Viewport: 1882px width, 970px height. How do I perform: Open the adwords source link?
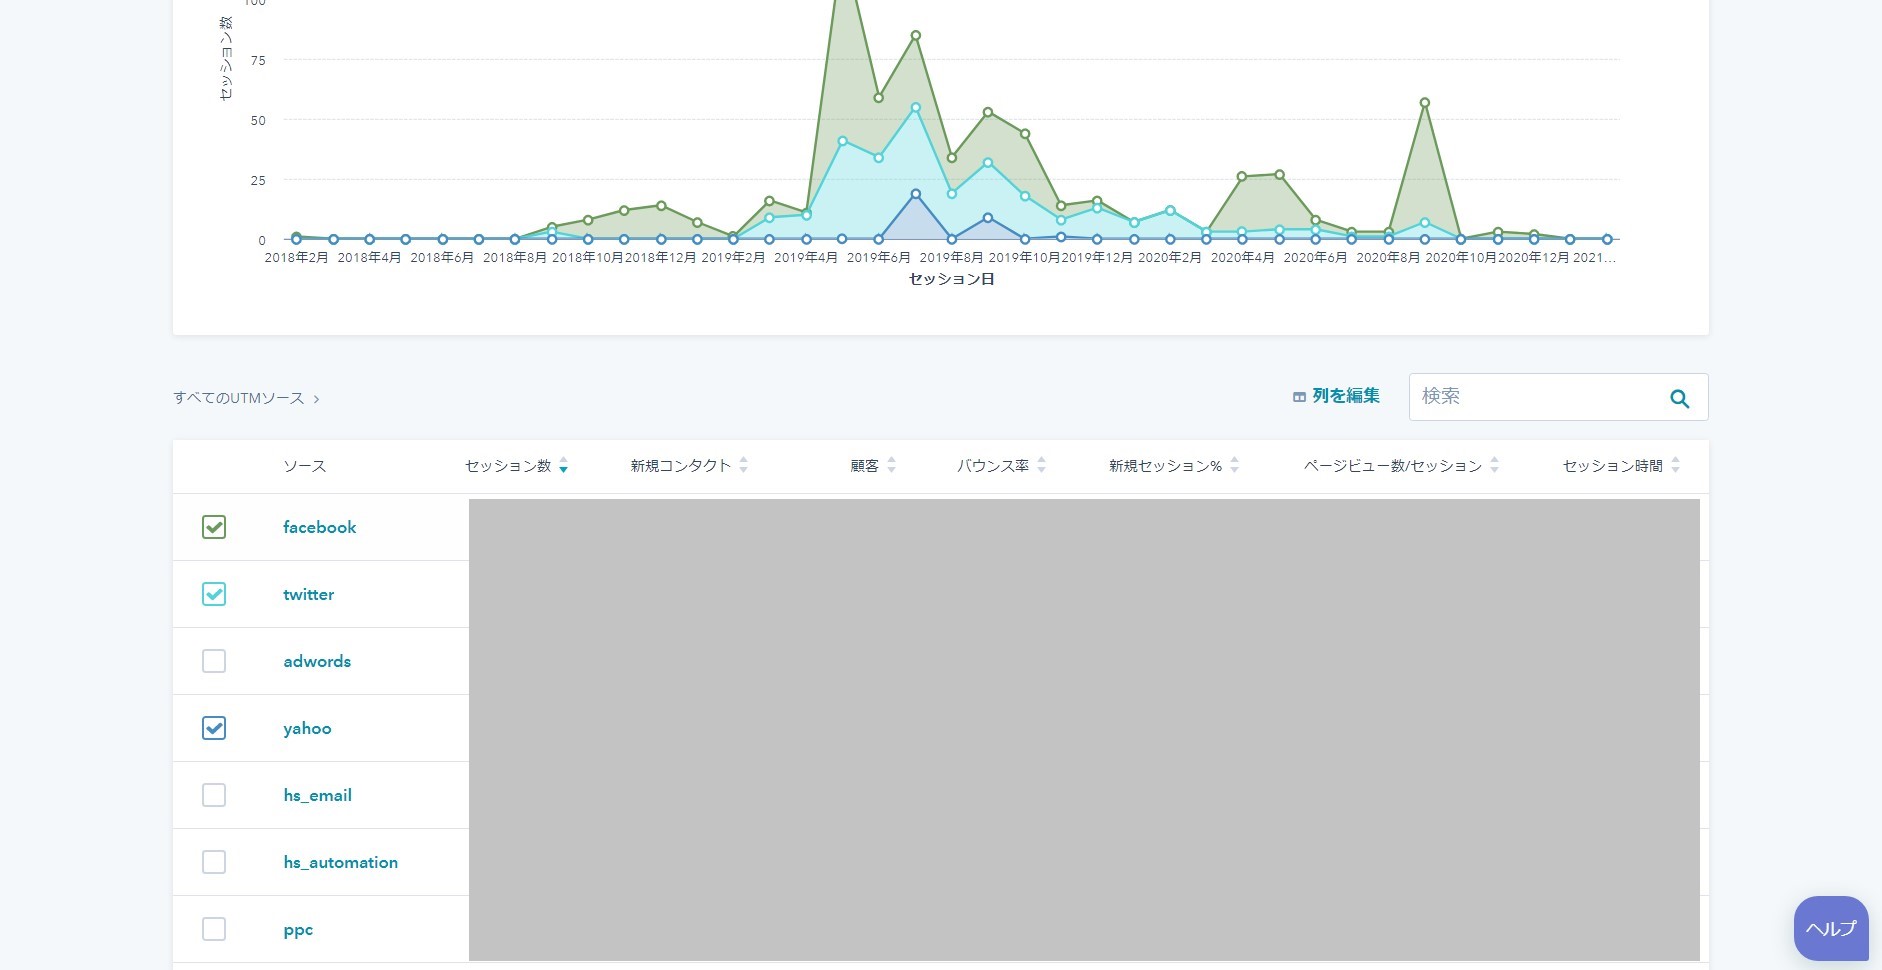point(317,661)
